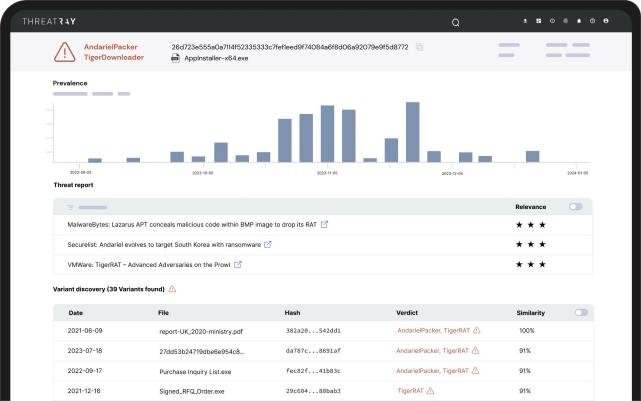Image resolution: width=641 pixels, height=401 pixels.
Task: Click the red warning triangle beside AndarielPacker
Action: (x=65, y=51)
